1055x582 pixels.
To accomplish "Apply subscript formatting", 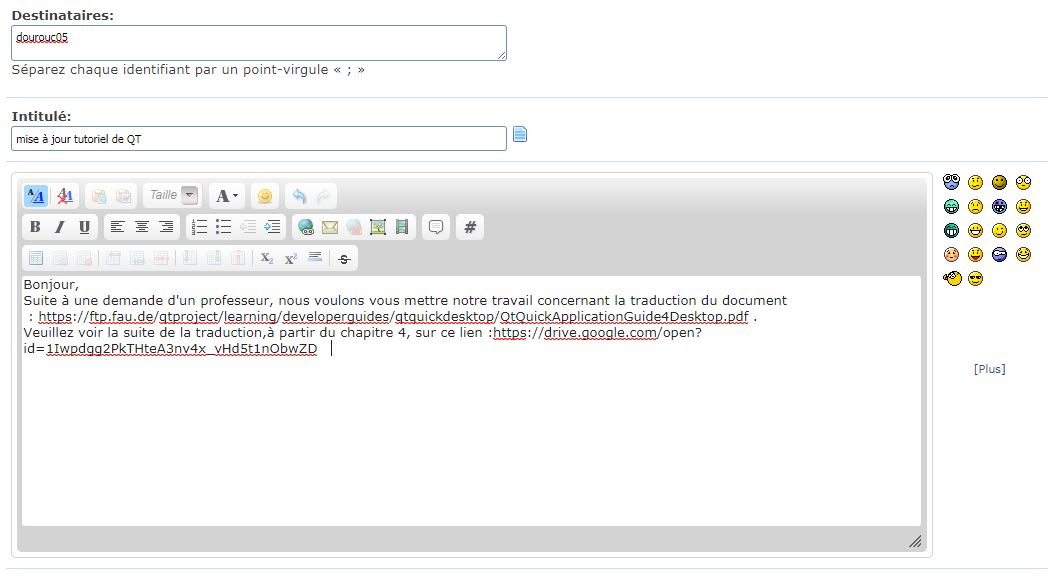I will pos(267,258).
